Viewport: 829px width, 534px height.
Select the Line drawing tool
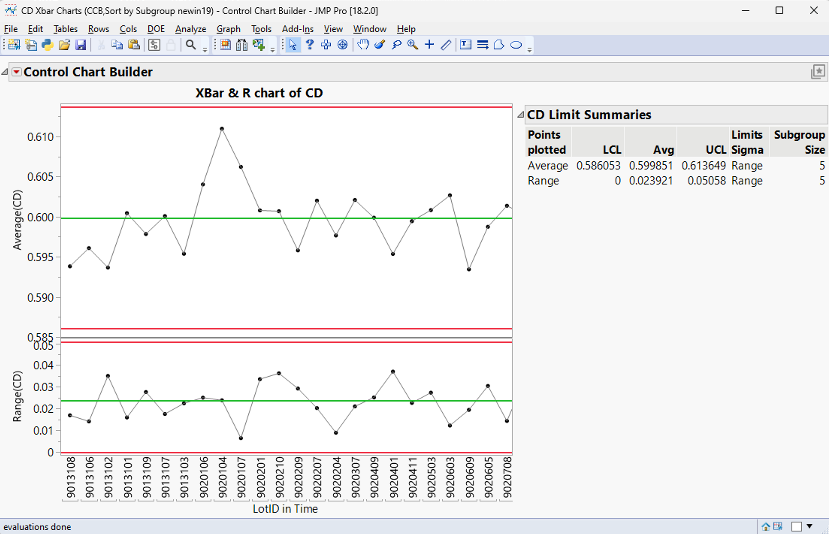point(446,45)
